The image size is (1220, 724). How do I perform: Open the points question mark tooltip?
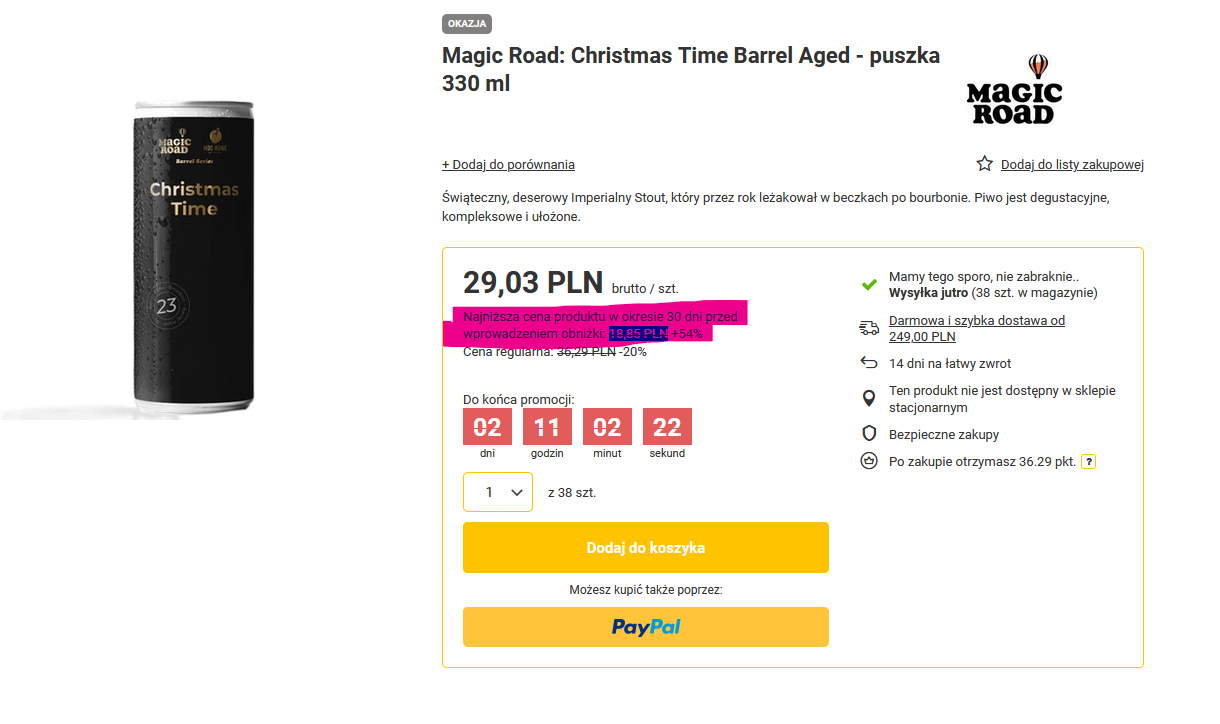click(x=1089, y=462)
